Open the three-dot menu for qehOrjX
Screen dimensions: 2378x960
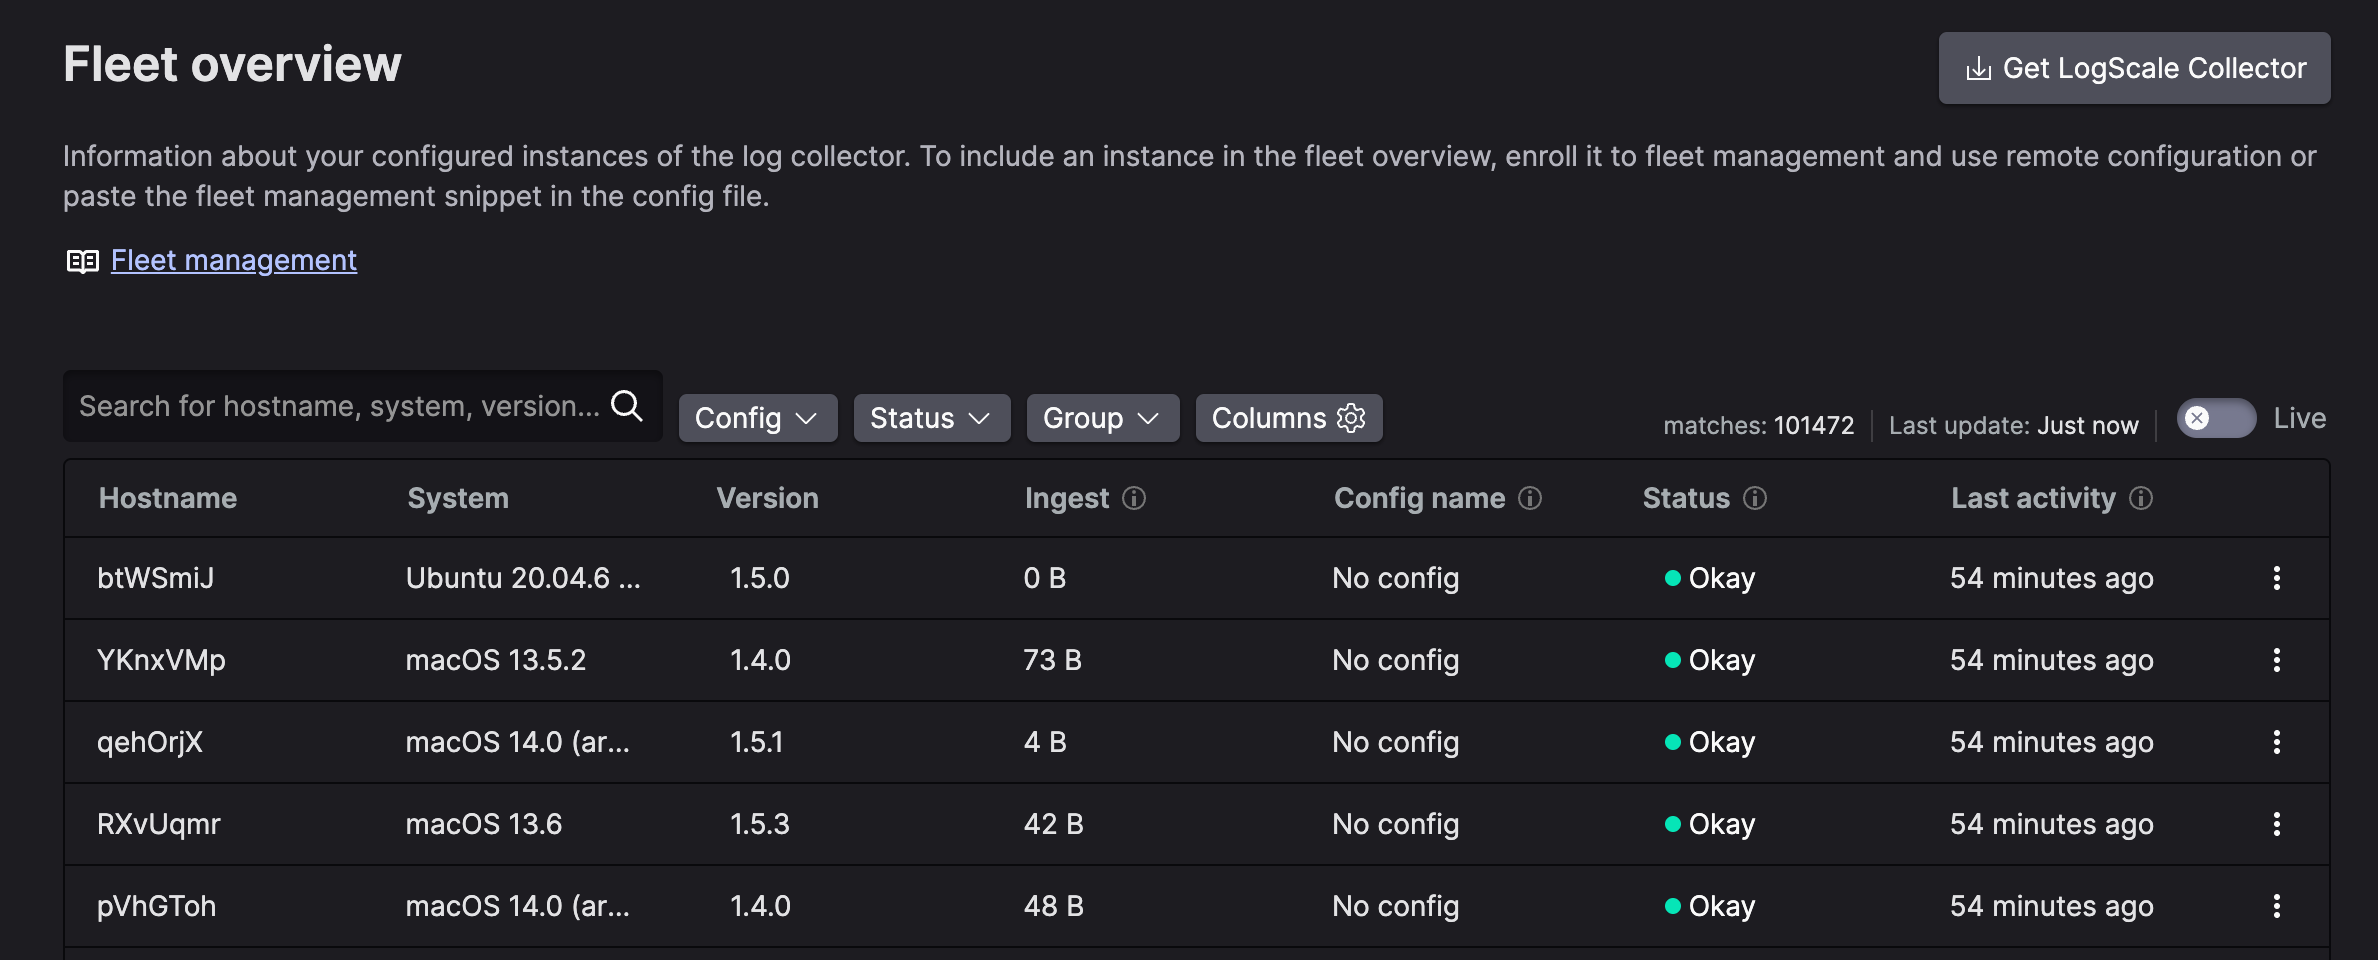(2277, 742)
